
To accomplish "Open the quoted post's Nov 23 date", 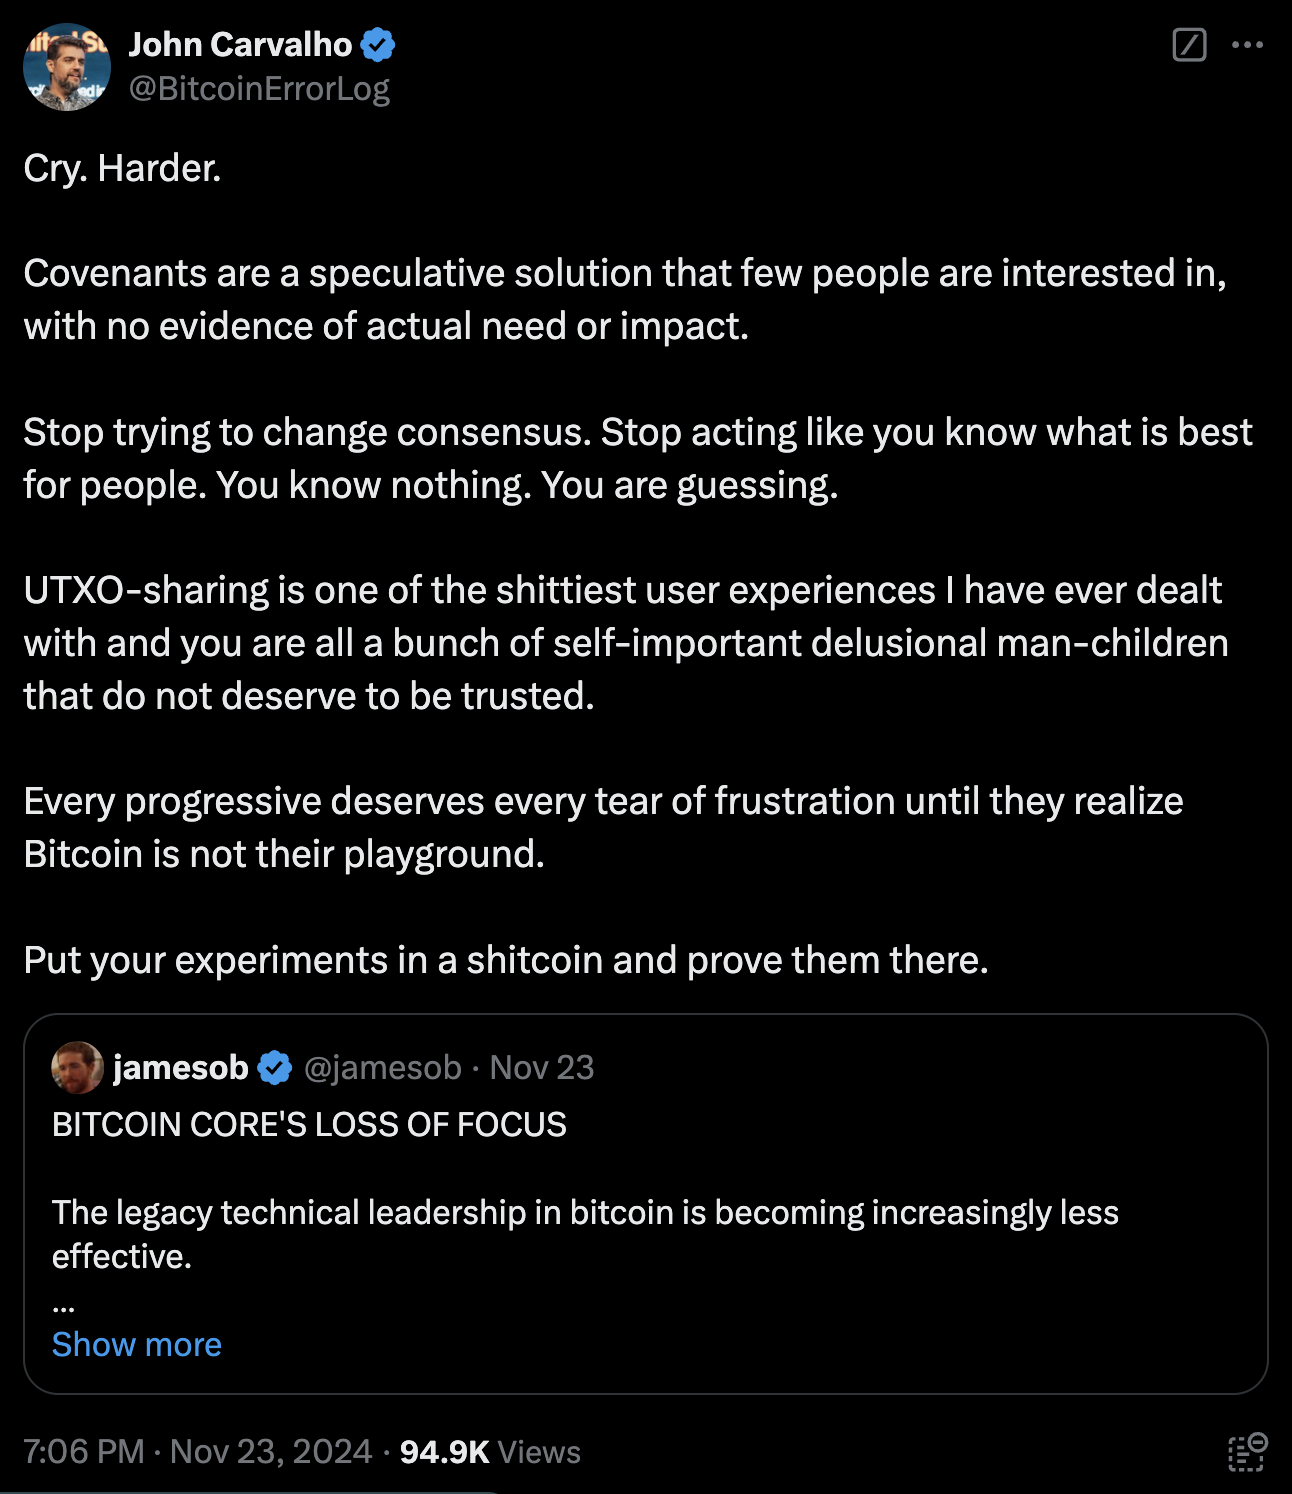I will [x=542, y=1068].
